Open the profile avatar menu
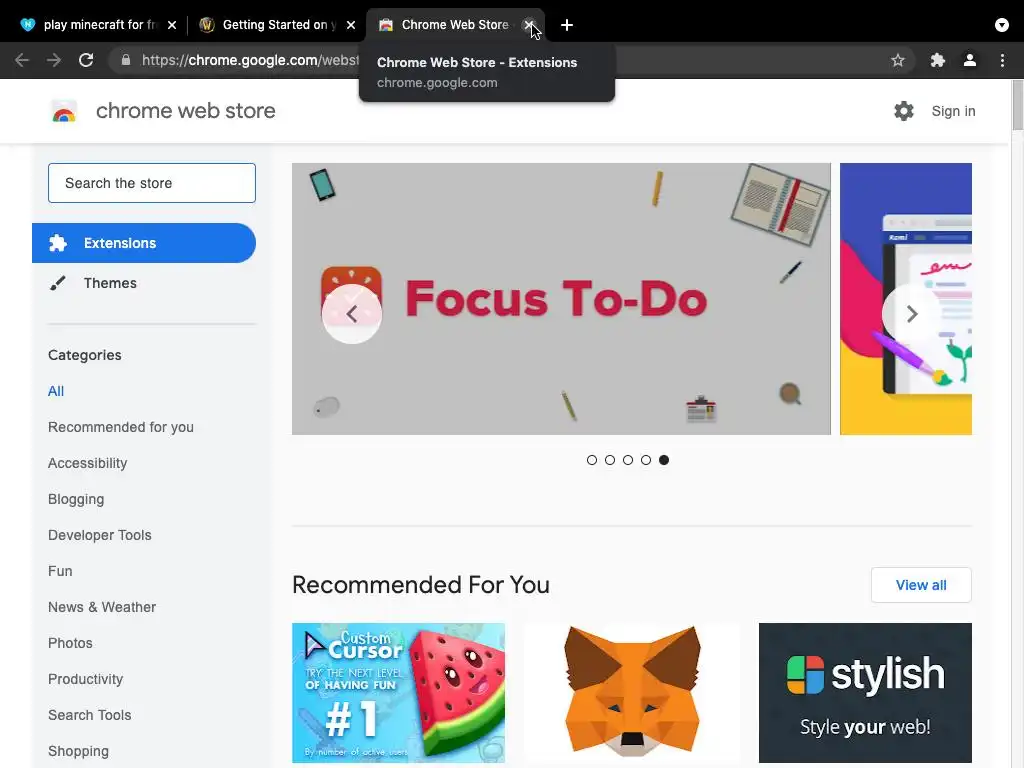The height and width of the screenshot is (768, 1024). click(x=970, y=60)
